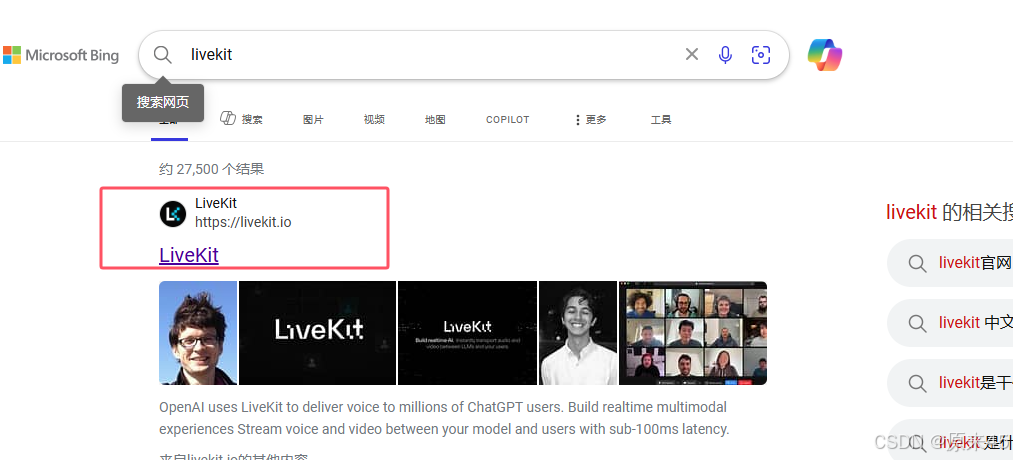Click the 约 27,500 个结果 count text
The height and width of the screenshot is (460, 1013).
coord(211,169)
